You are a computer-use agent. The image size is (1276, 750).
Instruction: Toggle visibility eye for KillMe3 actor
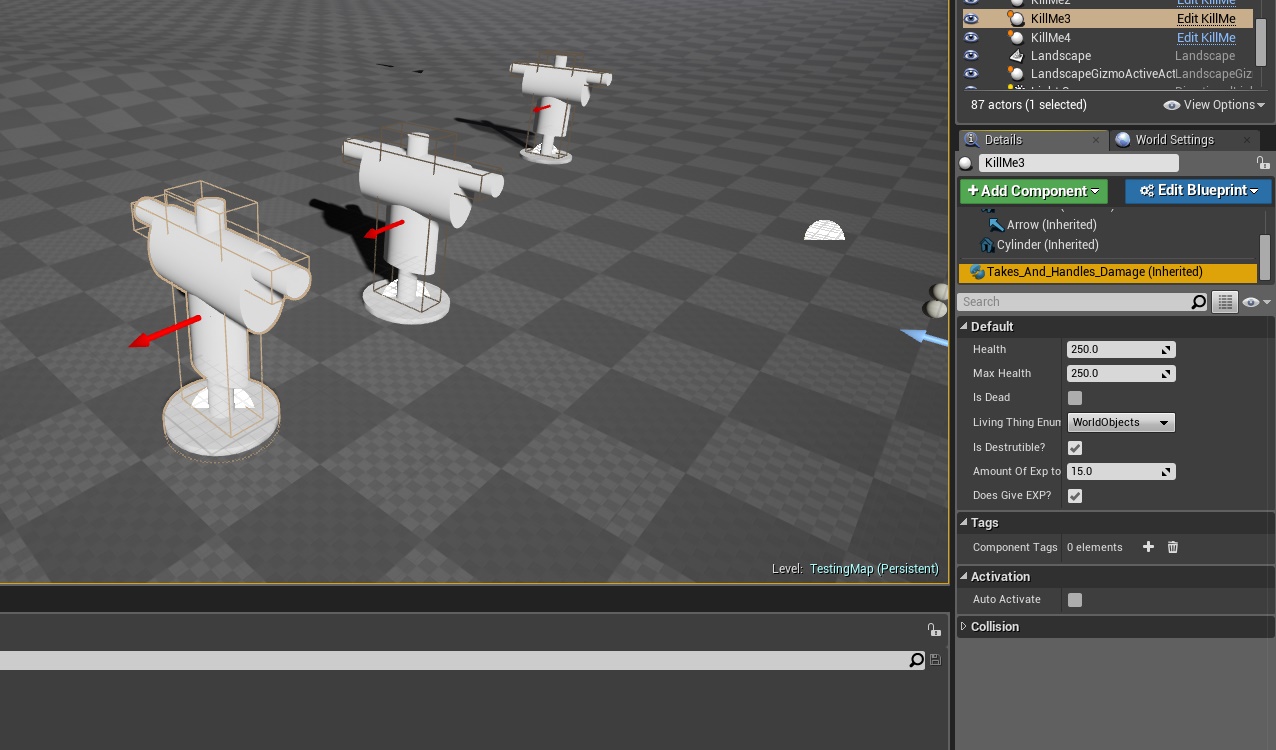[x=970, y=19]
